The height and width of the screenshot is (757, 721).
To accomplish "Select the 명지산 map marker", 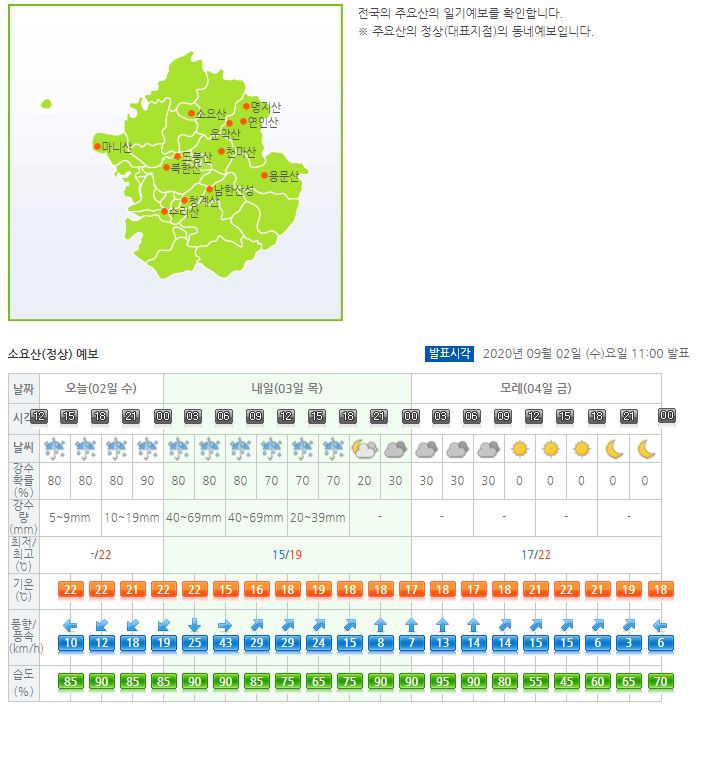I will pos(247,106).
